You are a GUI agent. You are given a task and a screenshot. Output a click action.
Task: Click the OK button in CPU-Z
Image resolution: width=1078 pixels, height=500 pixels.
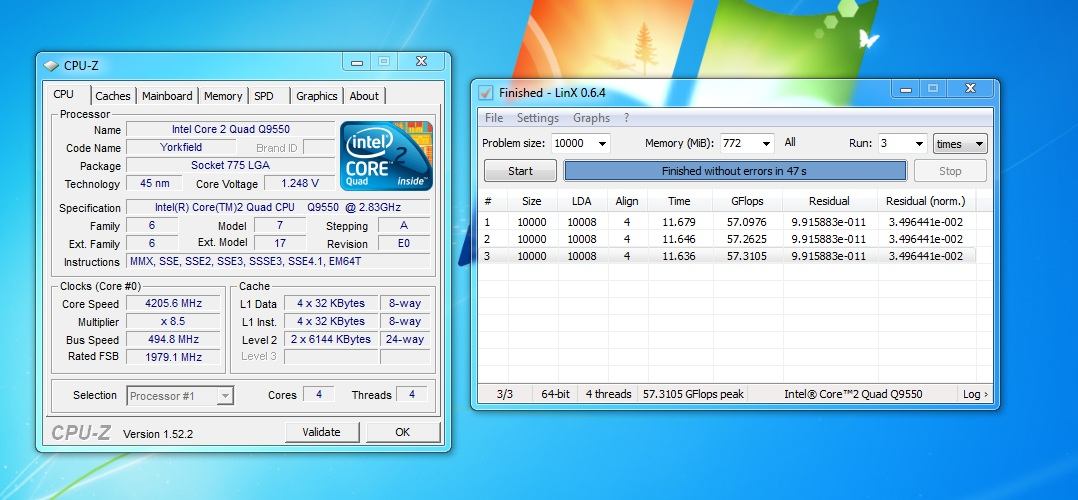click(x=402, y=432)
